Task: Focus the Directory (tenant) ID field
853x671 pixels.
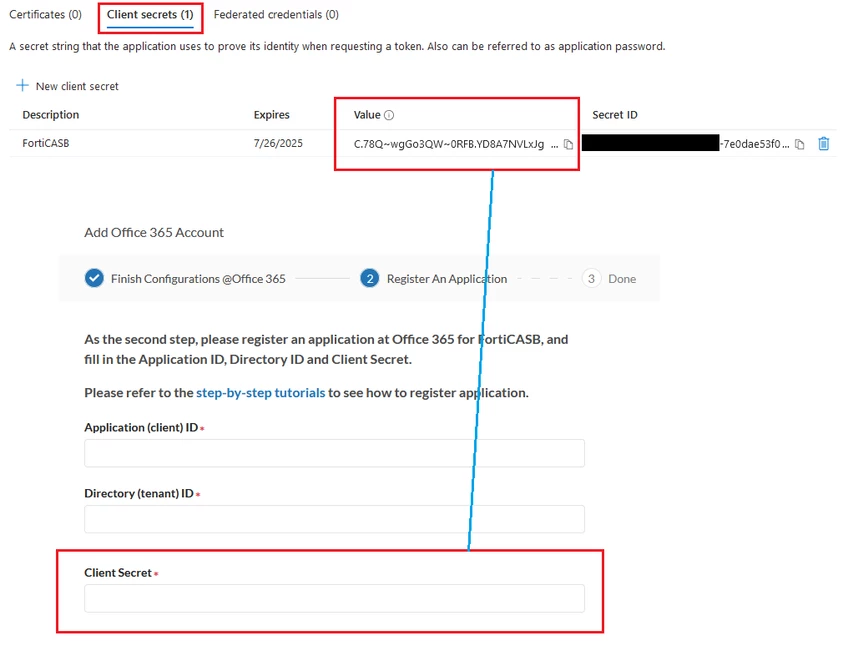Action: [x=335, y=519]
